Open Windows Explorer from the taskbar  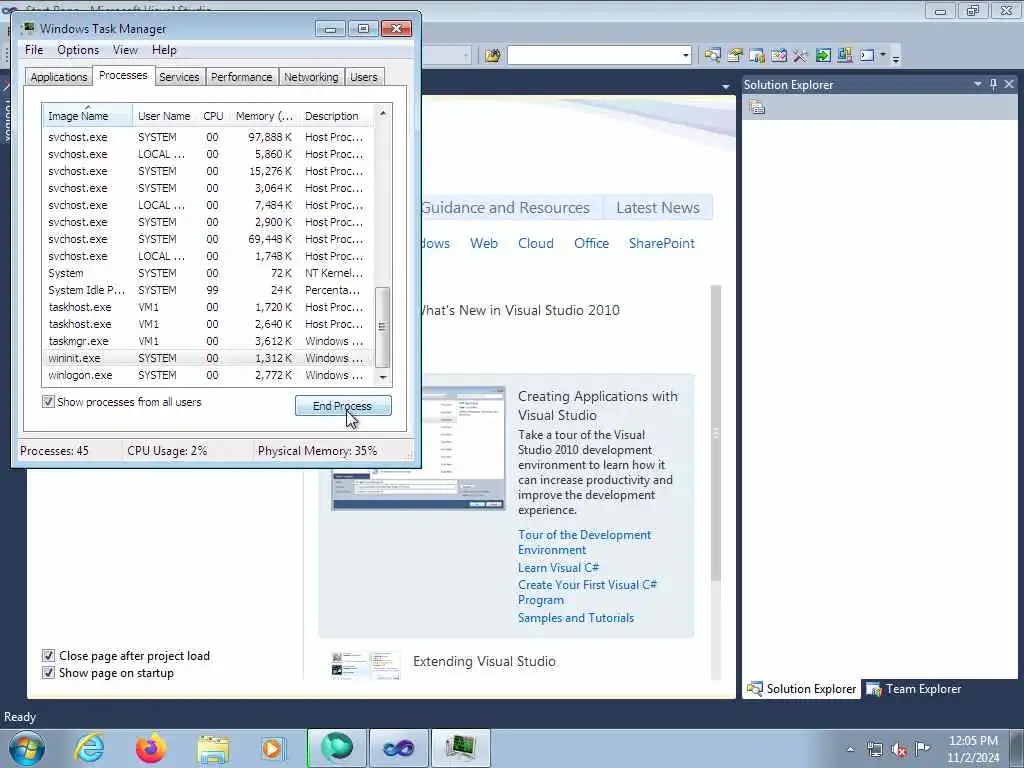click(213, 748)
